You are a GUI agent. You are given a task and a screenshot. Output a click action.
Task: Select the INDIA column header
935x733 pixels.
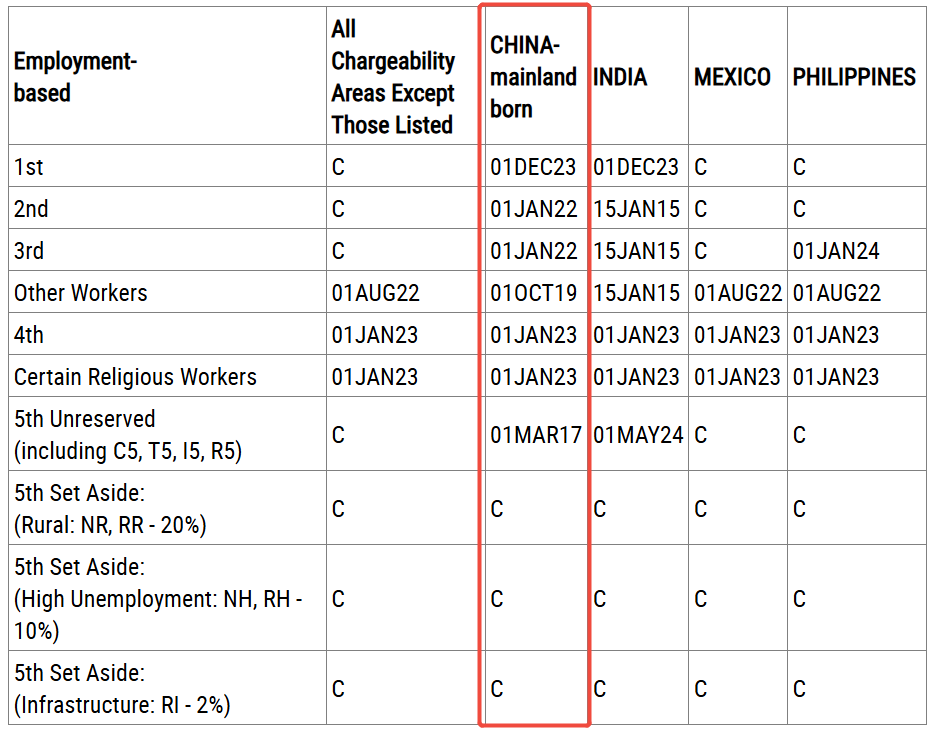pos(620,77)
